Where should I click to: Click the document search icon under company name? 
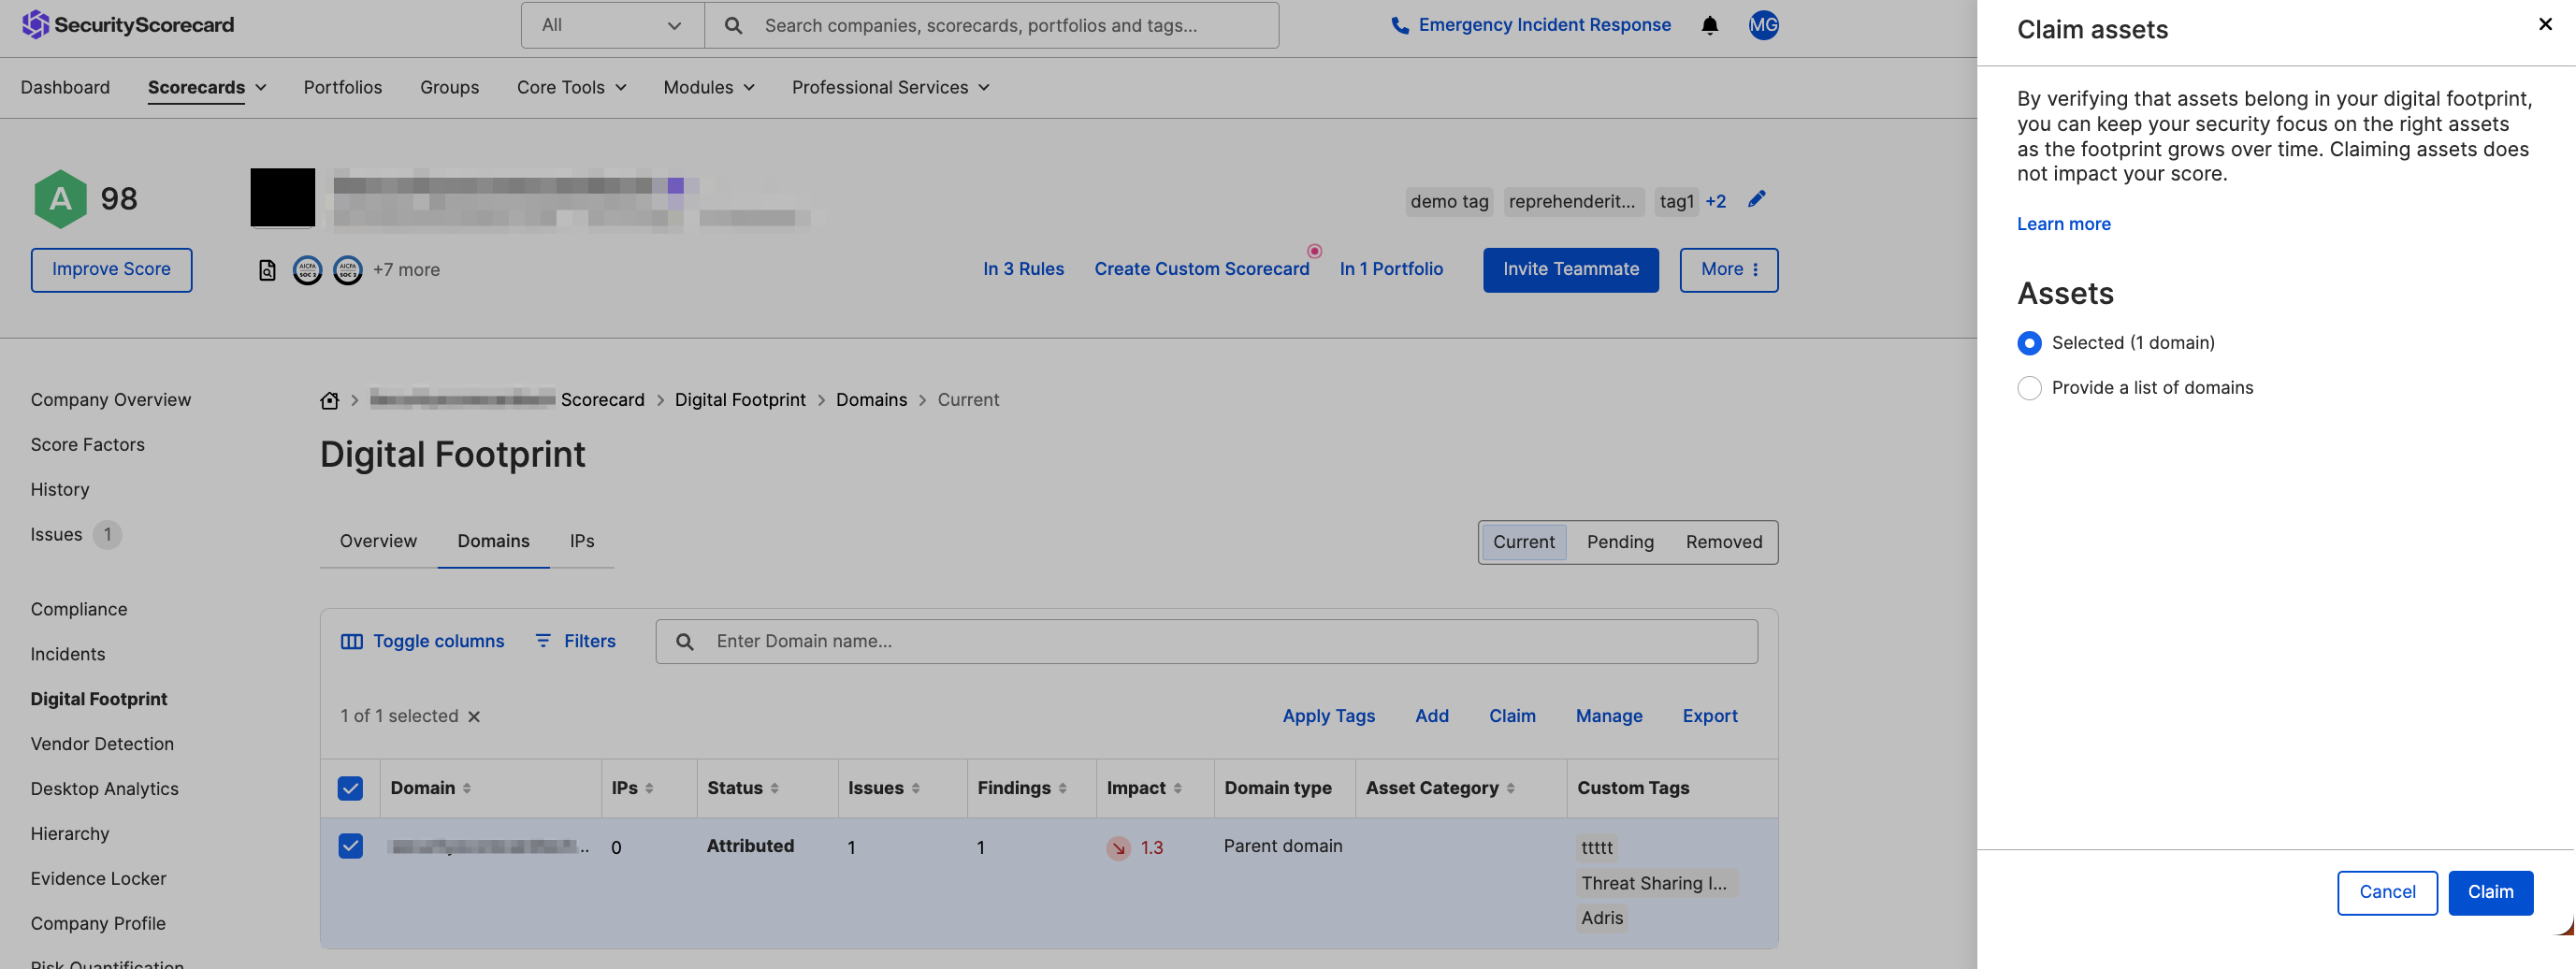click(x=267, y=270)
